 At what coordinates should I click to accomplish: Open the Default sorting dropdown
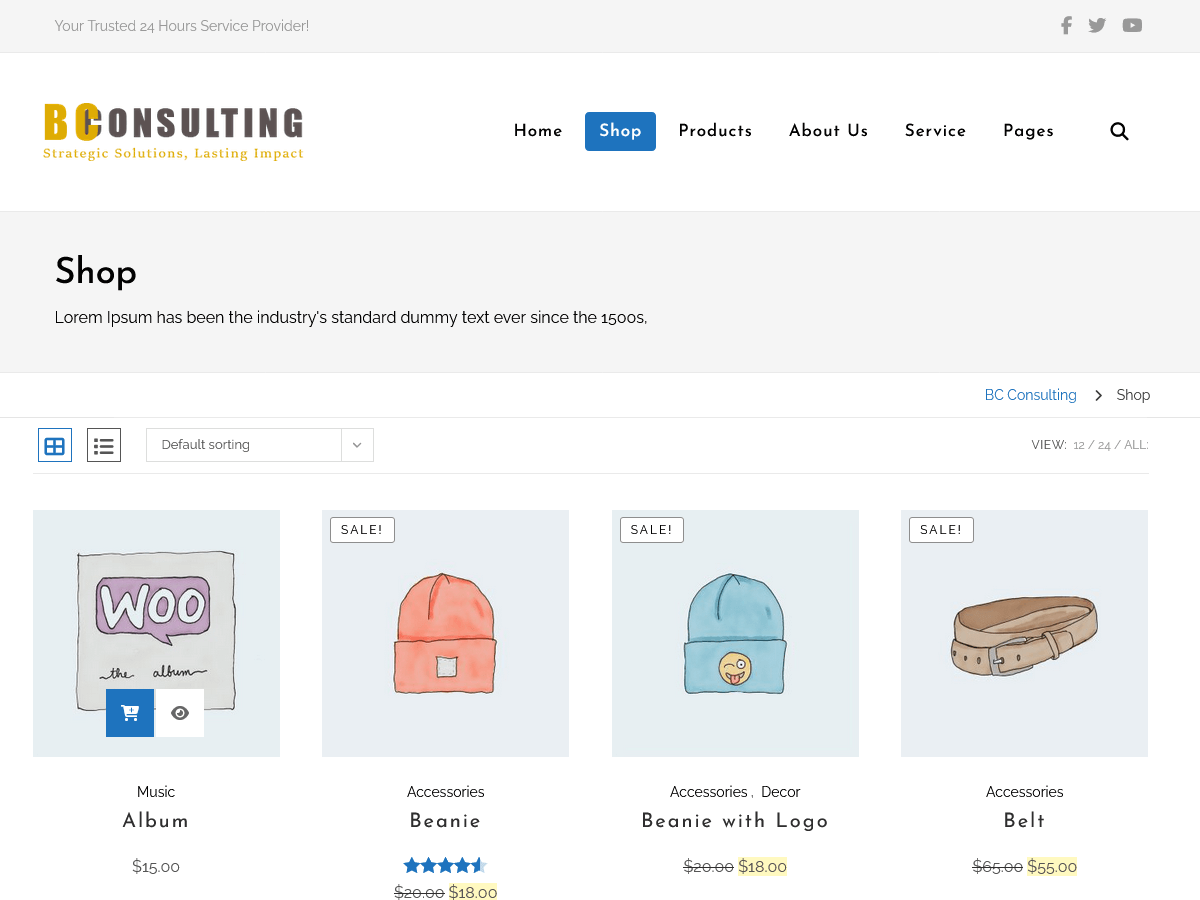coord(245,444)
